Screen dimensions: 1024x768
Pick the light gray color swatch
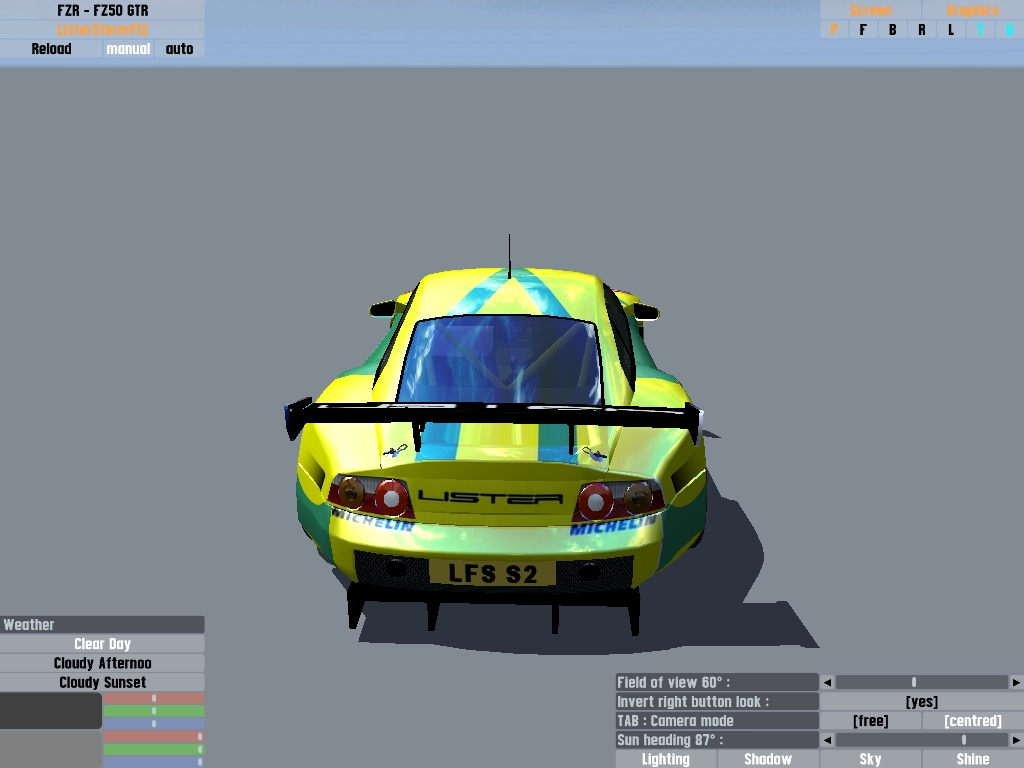51,749
